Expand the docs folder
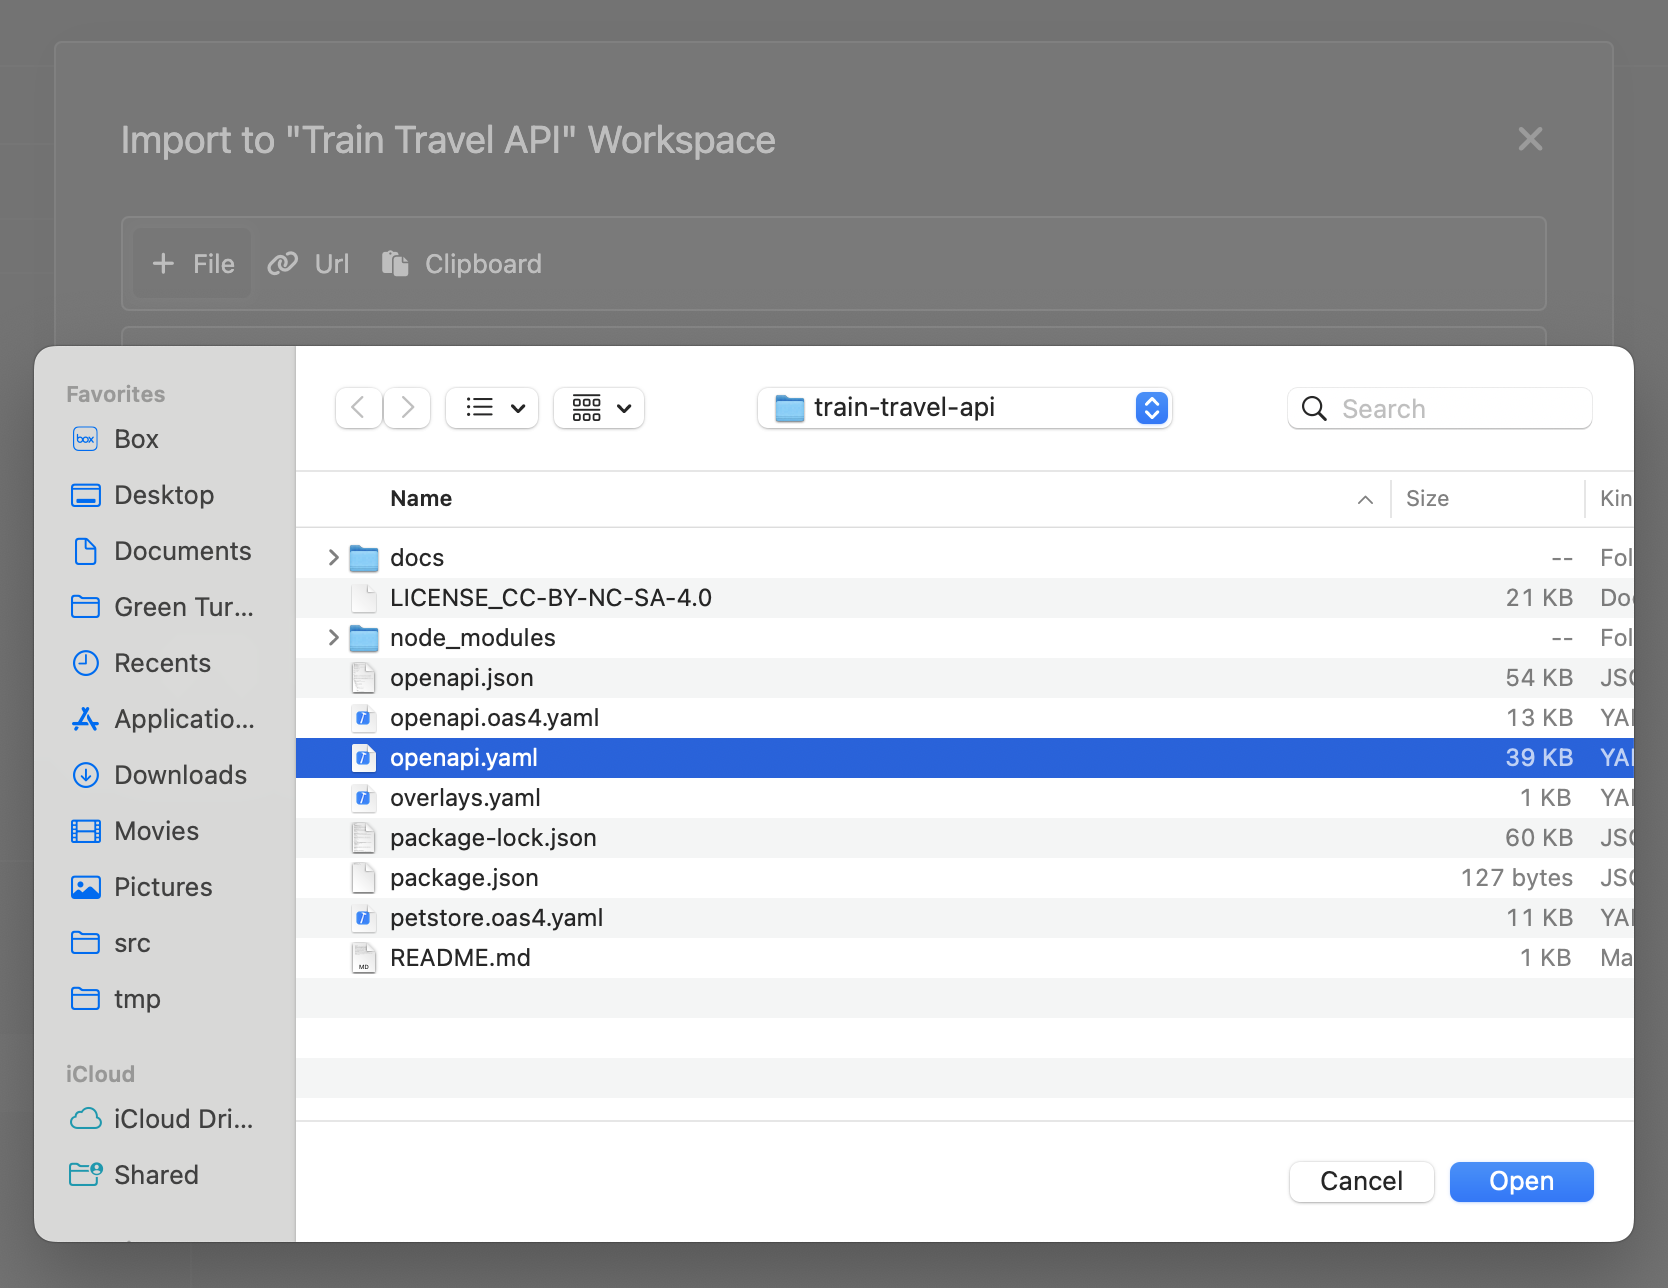This screenshot has width=1668, height=1288. [333, 557]
